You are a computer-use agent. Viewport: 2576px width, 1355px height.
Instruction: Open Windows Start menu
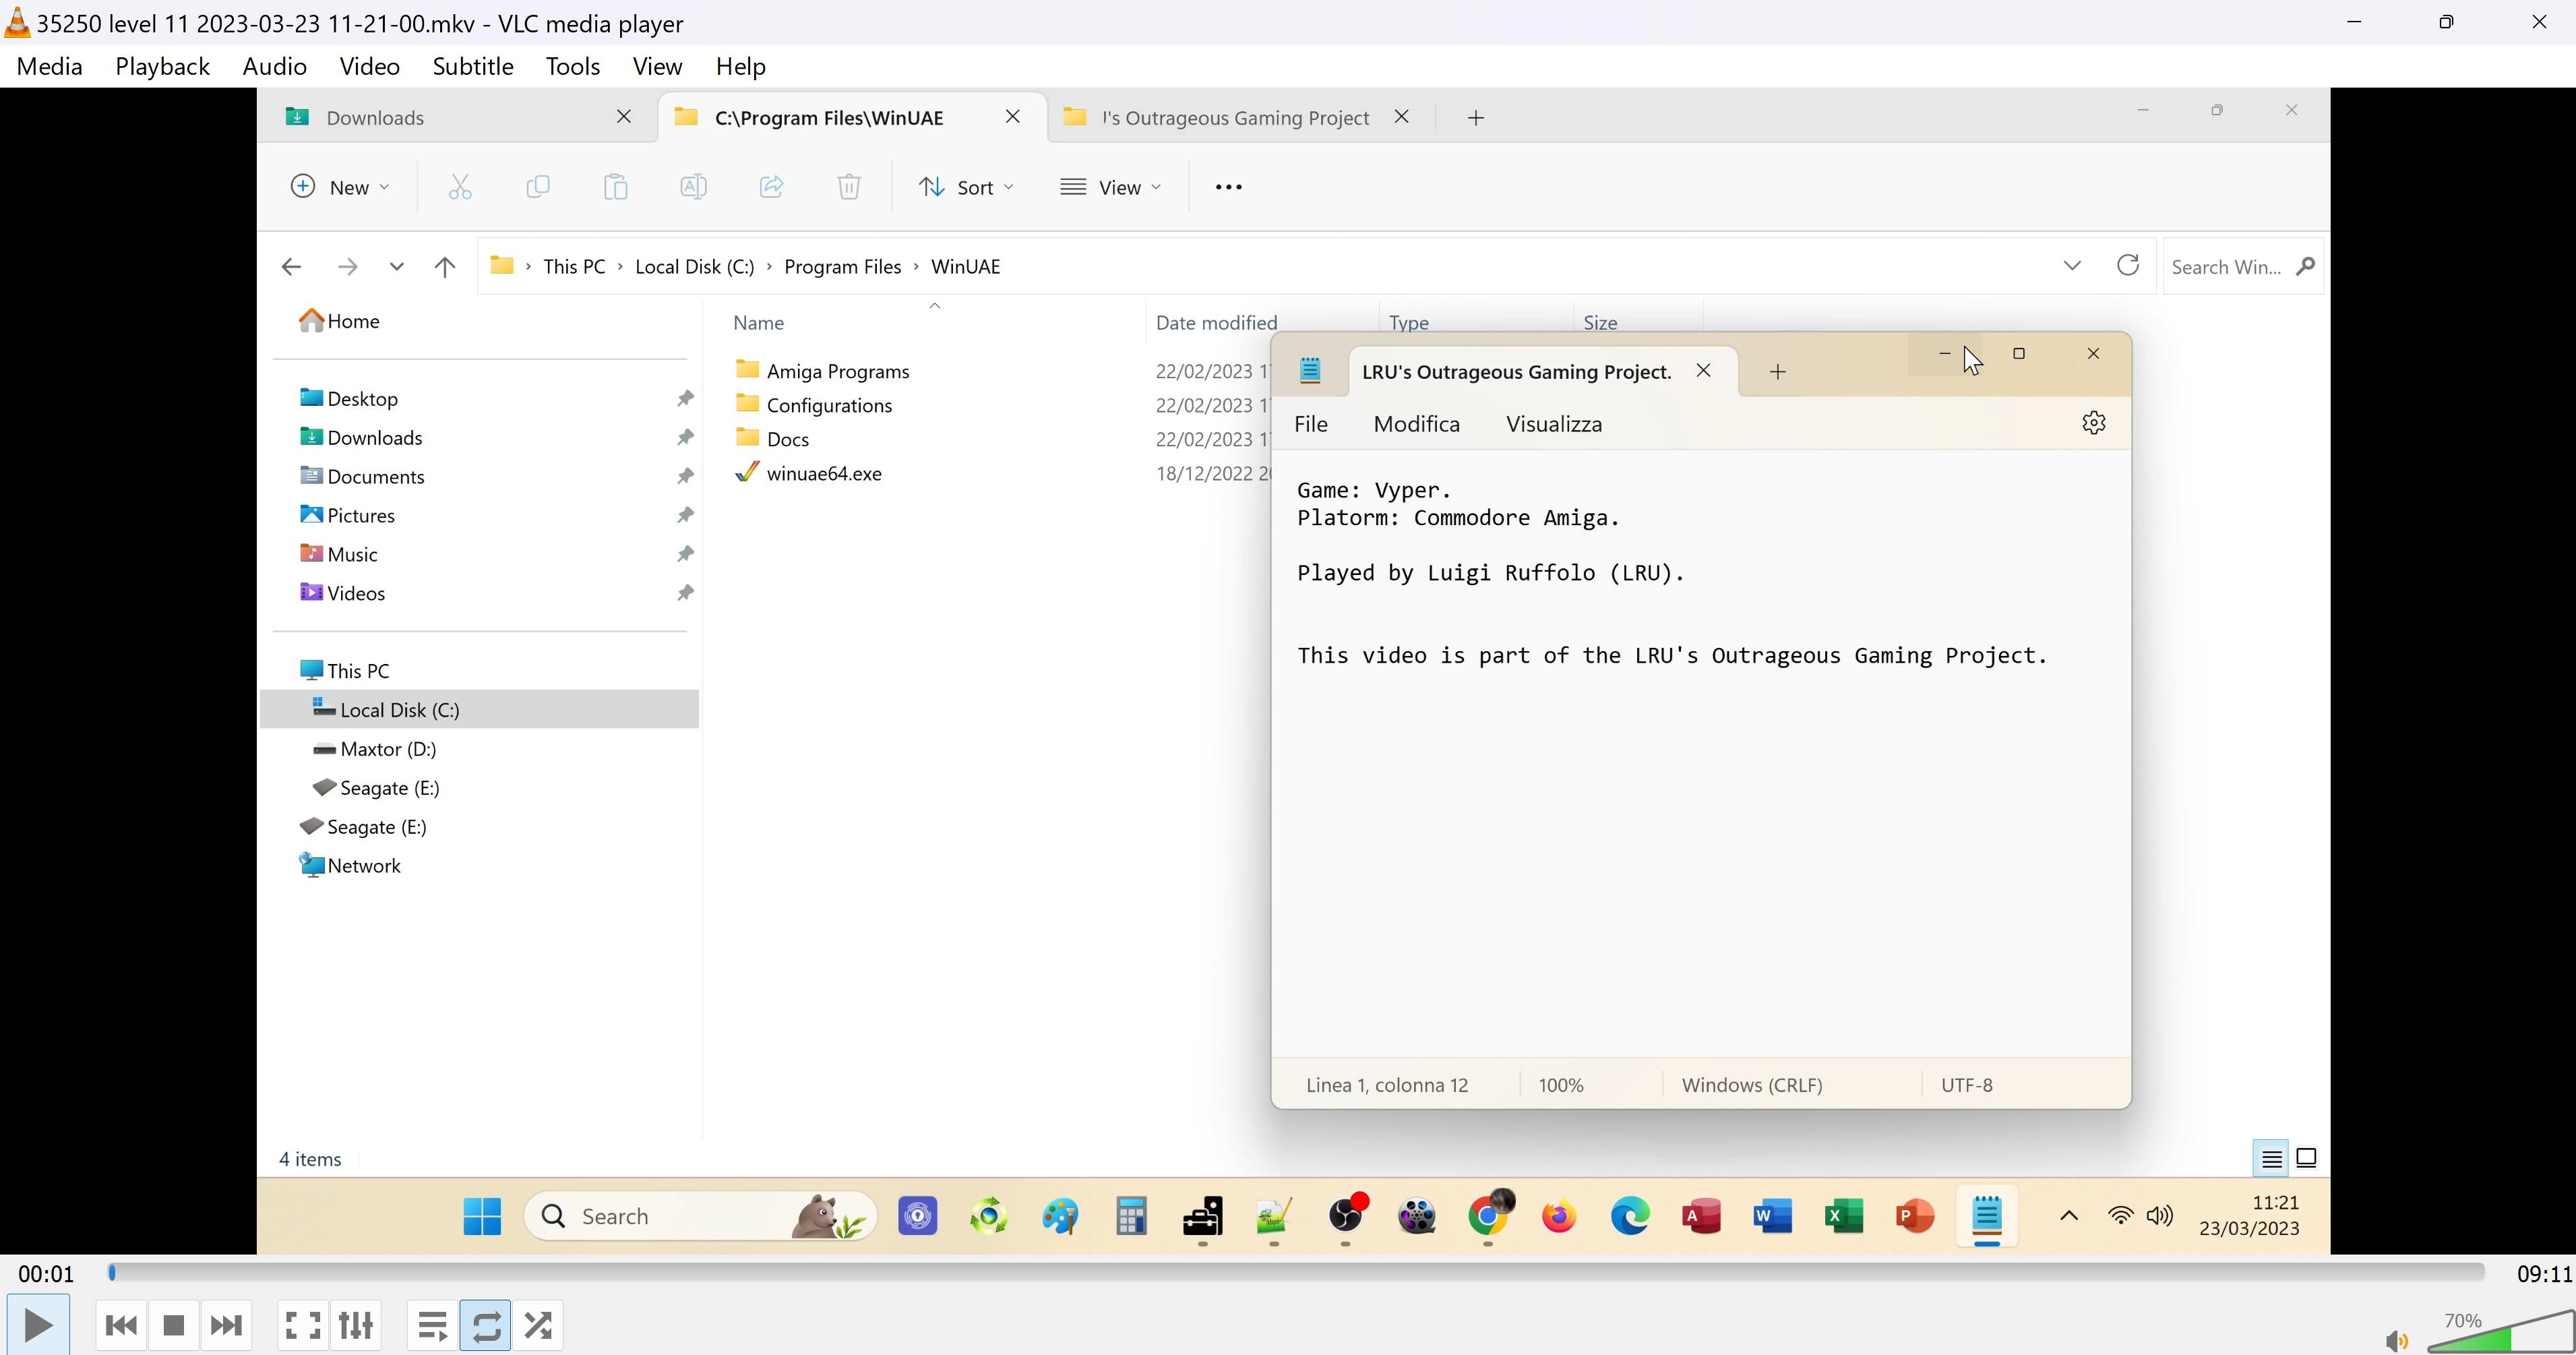pyautogui.click(x=482, y=1217)
